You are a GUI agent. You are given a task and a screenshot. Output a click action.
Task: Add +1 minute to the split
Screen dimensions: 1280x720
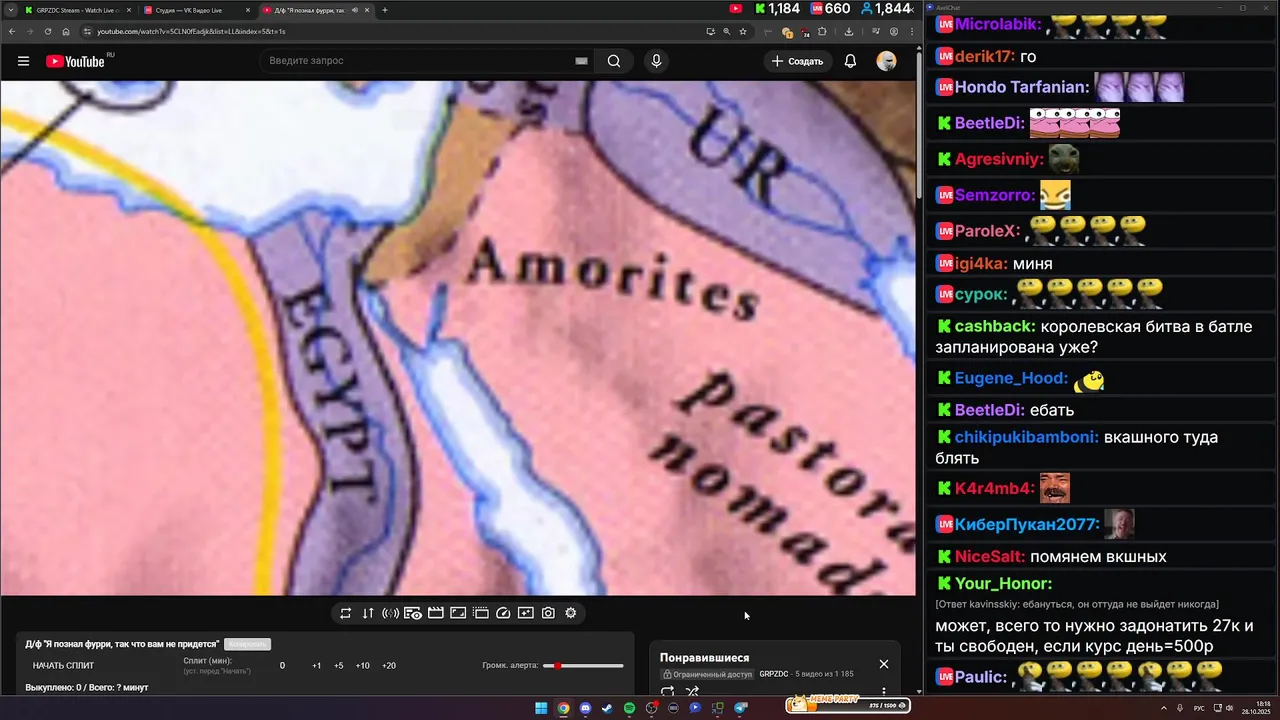317,666
